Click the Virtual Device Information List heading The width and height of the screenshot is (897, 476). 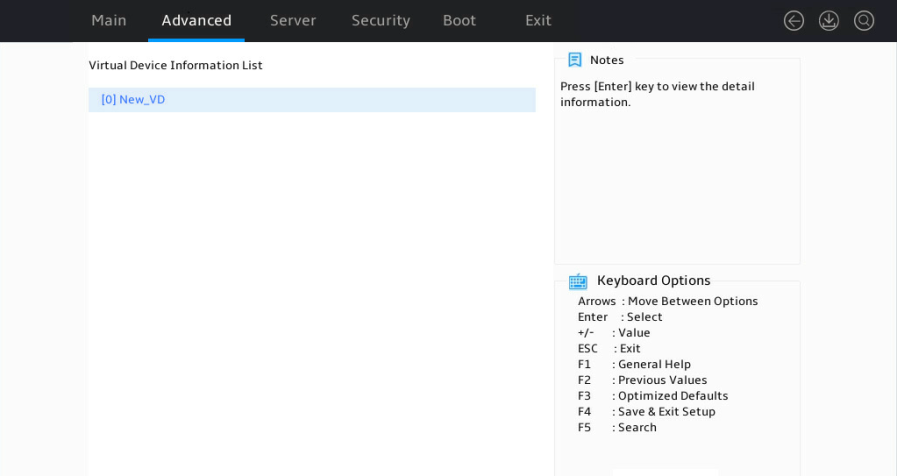pos(176,65)
